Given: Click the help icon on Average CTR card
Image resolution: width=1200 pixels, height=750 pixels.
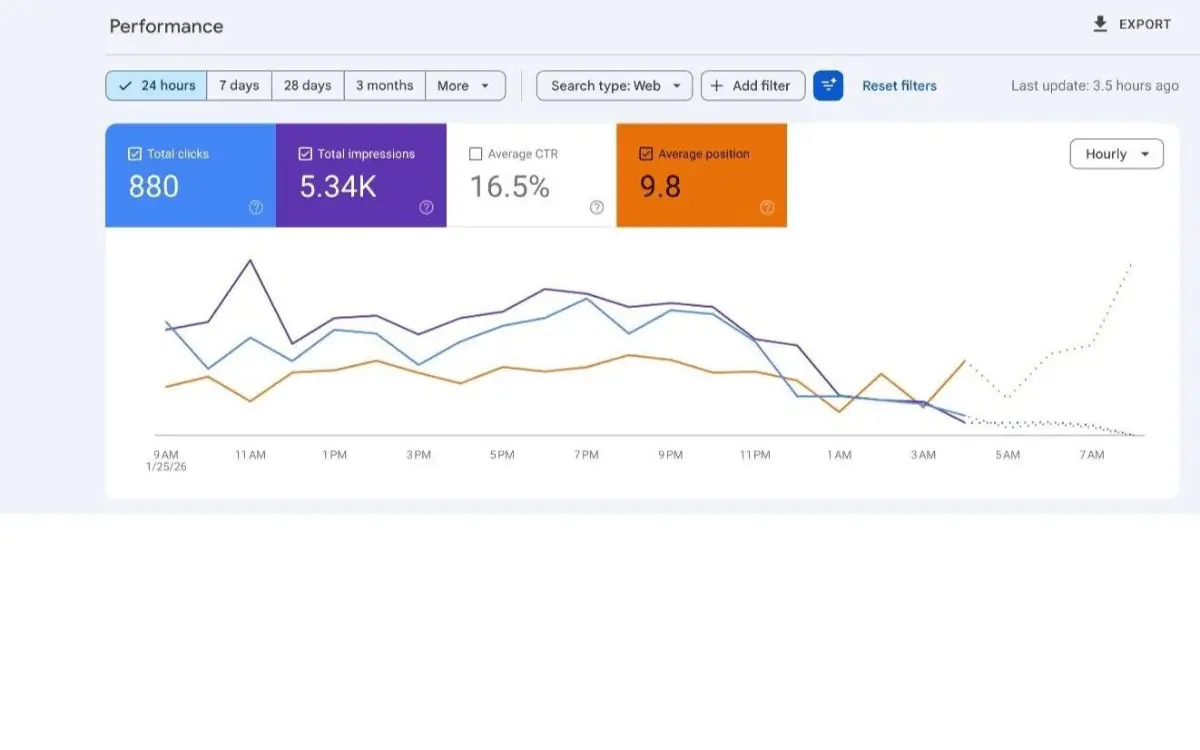Looking at the screenshot, I should (597, 207).
